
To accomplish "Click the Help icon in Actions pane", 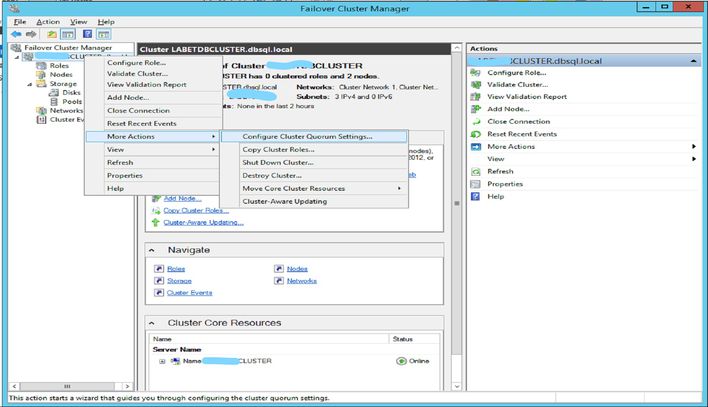I will pos(475,196).
